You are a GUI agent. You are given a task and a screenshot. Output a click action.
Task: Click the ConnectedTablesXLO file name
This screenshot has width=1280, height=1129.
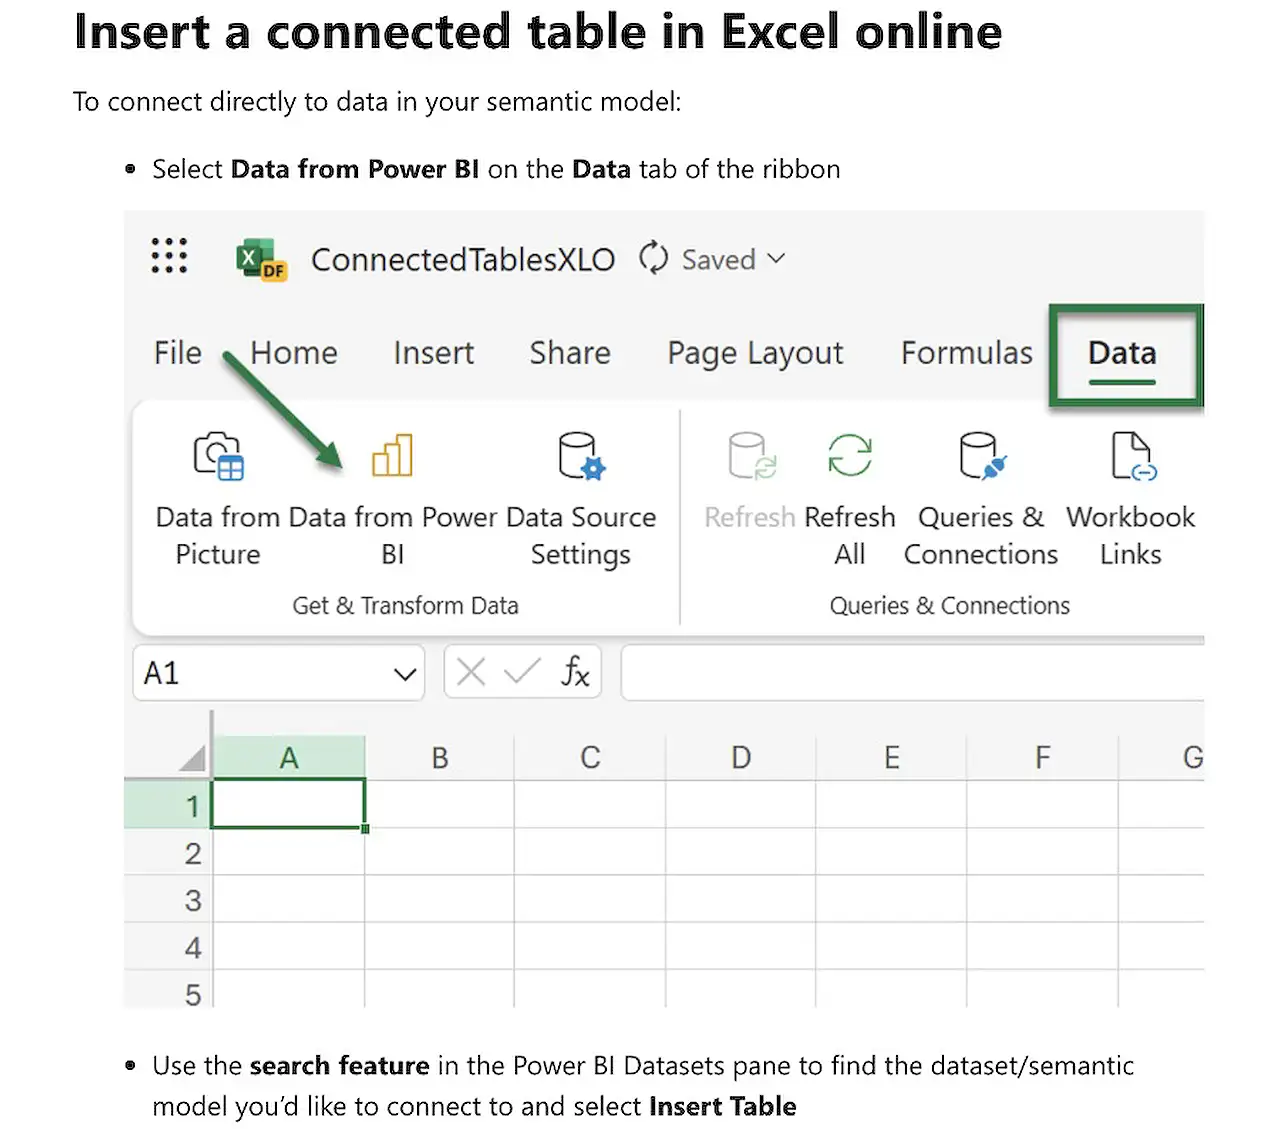[463, 260]
